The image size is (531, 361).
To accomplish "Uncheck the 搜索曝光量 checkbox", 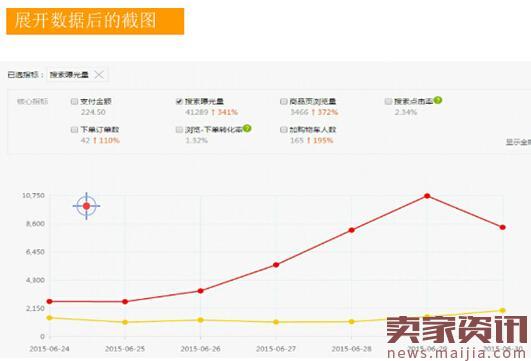I will 179,101.
